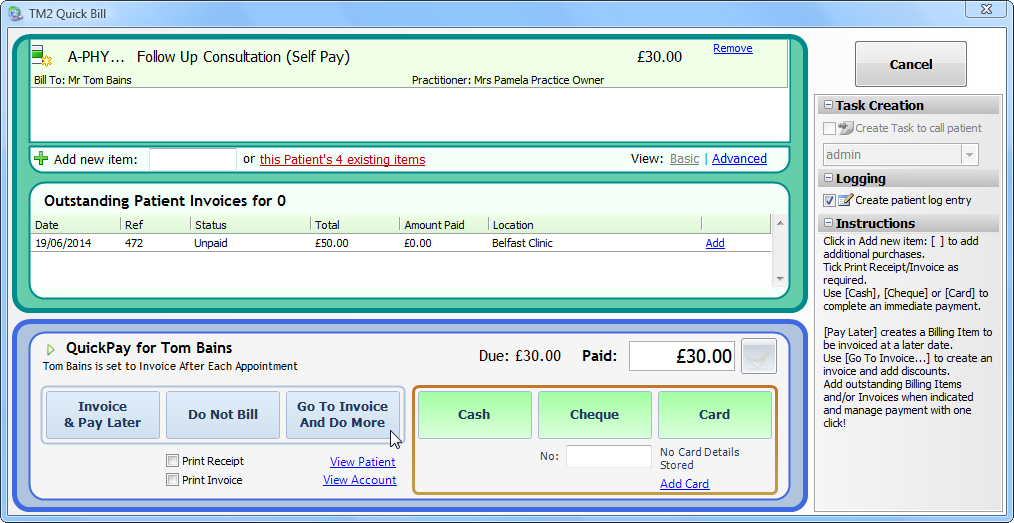Open the View Account link
Screen dimensions: 1014x523
360,480
